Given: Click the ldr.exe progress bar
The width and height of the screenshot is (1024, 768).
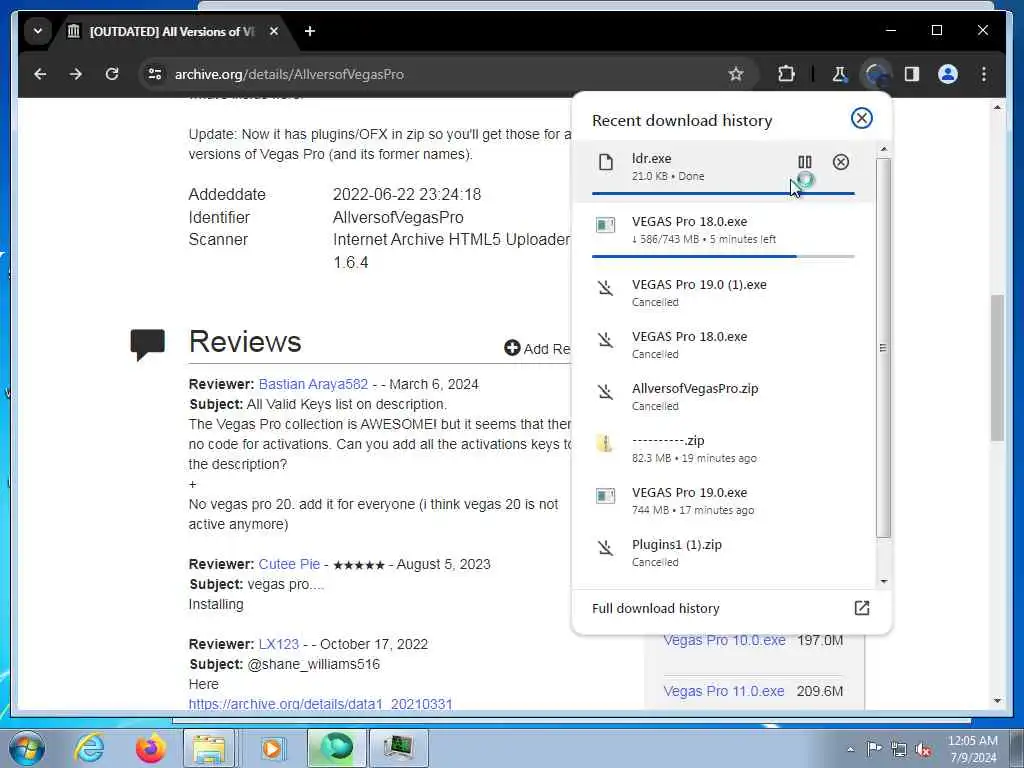Looking at the screenshot, I should [723, 193].
